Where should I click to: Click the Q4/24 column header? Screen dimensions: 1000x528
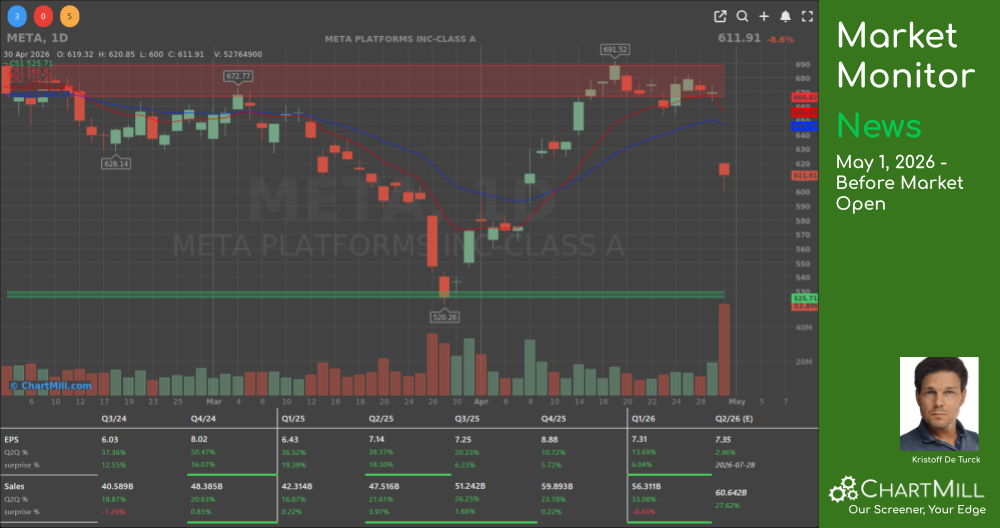point(203,419)
